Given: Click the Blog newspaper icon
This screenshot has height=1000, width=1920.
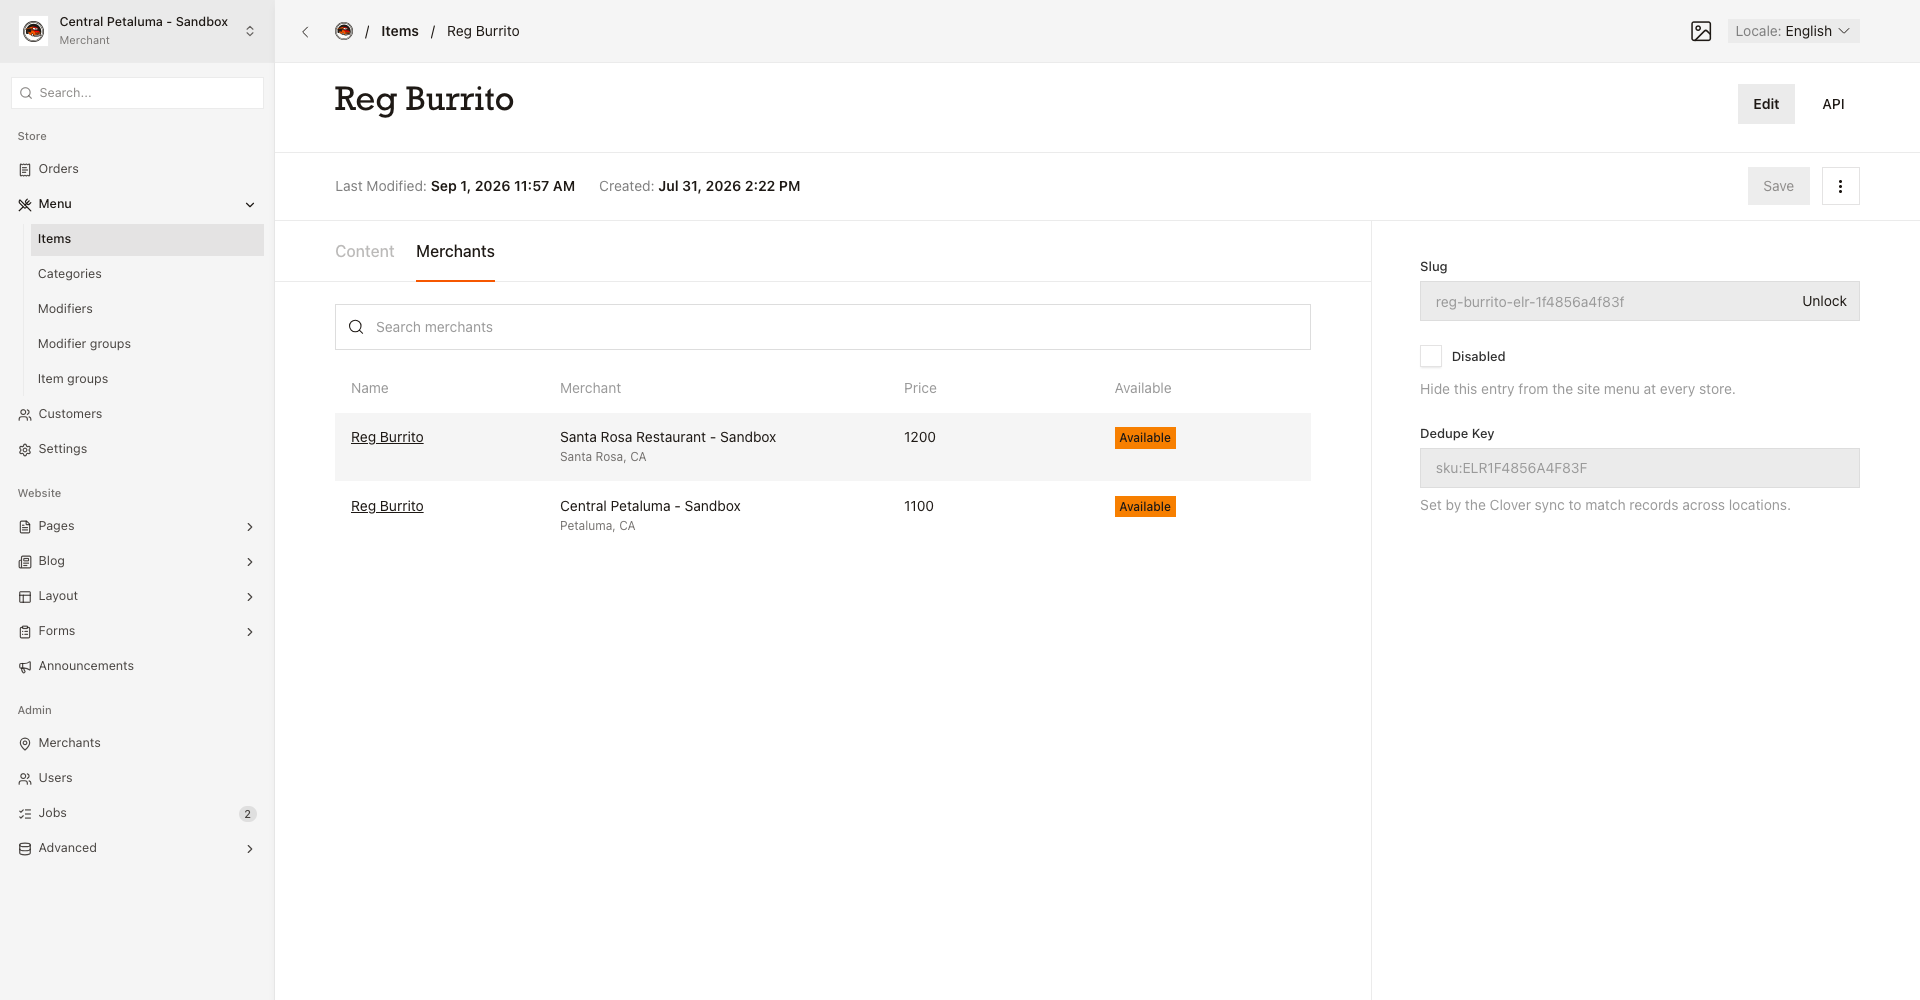Looking at the screenshot, I should pyautogui.click(x=25, y=562).
